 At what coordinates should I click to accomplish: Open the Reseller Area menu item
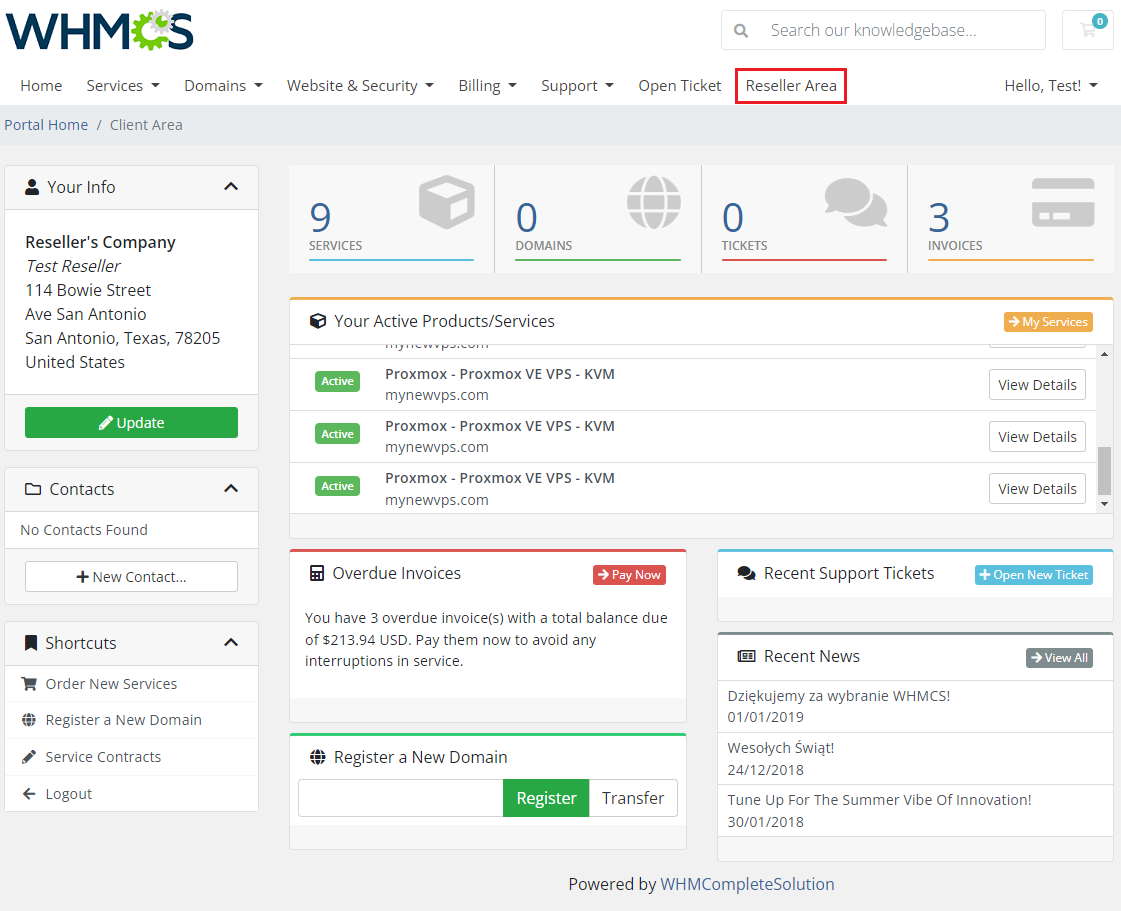point(791,86)
